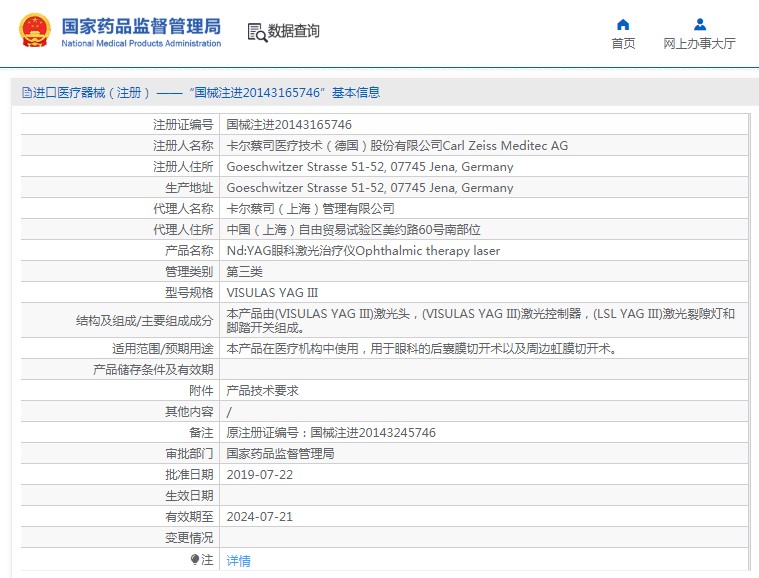Click the 详情 details link

point(239,561)
